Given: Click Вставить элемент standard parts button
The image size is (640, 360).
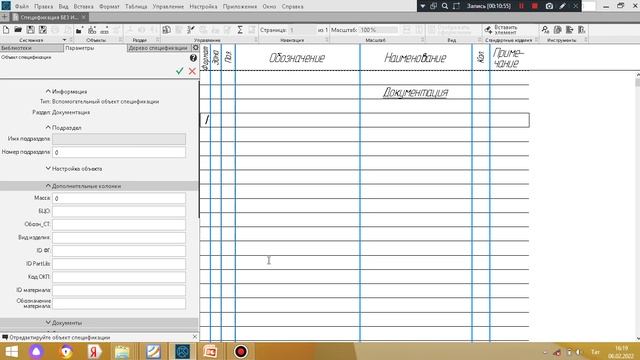Looking at the screenshot, I should click(x=501, y=30).
